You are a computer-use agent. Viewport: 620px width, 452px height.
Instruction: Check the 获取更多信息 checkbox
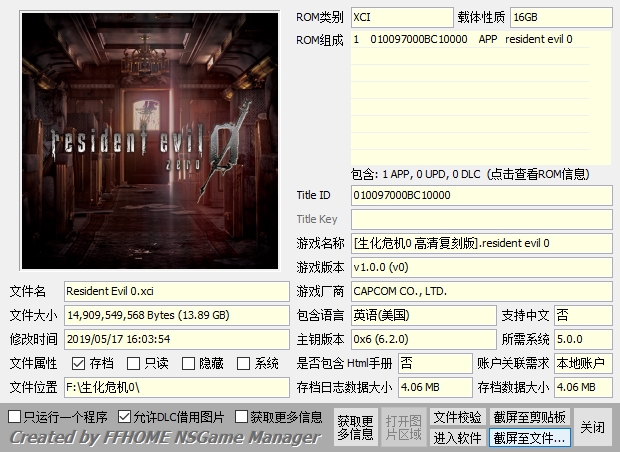pos(241,416)
